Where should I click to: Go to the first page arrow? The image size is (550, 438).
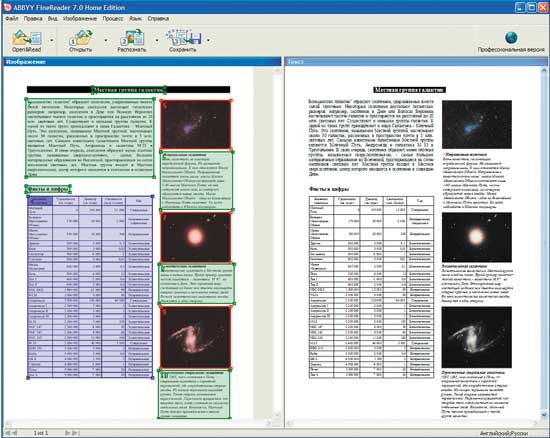pyautogui.click(x=7, y=433)
